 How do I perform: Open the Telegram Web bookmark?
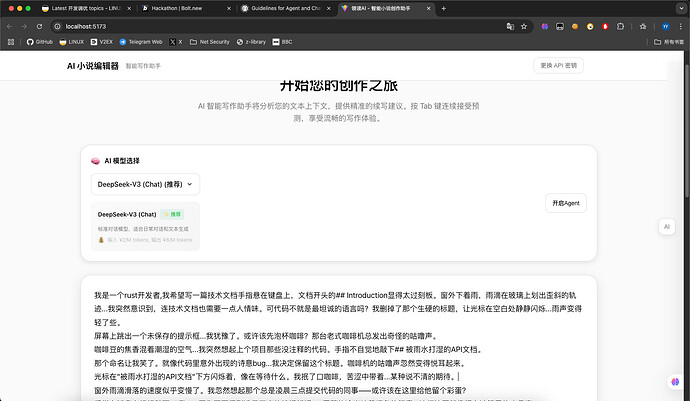pos(141,42)
